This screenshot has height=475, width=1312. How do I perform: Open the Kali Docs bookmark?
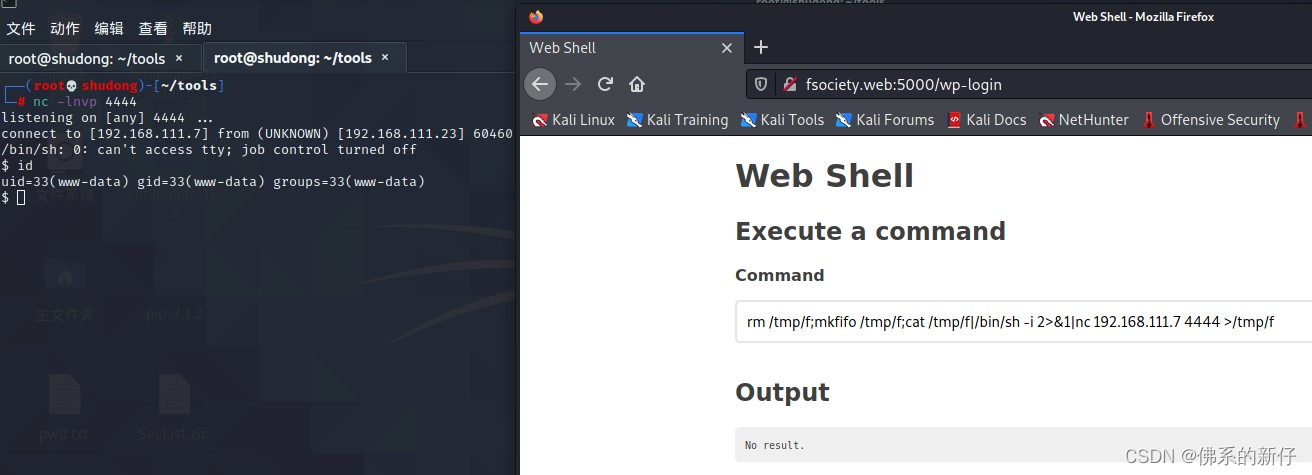[x=987, y=120]
